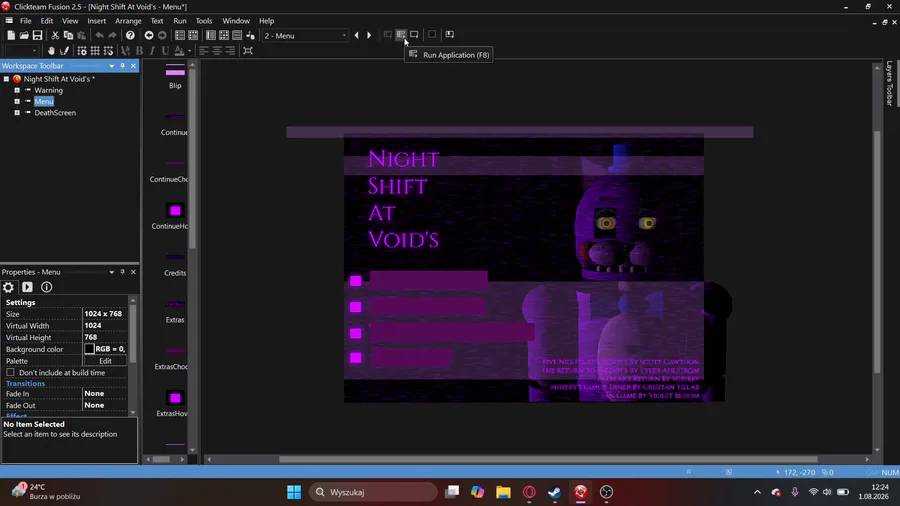Select the paint brush tool
This screenshot has height=506, width=900.
coord(64,50)
